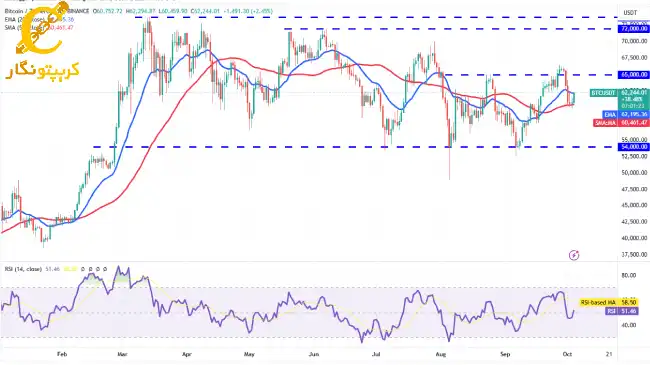The width and height of the screenshot is (650, 365).
Task: Click the 54,000.00 horizontal line price label
Action: click(633, 147)
